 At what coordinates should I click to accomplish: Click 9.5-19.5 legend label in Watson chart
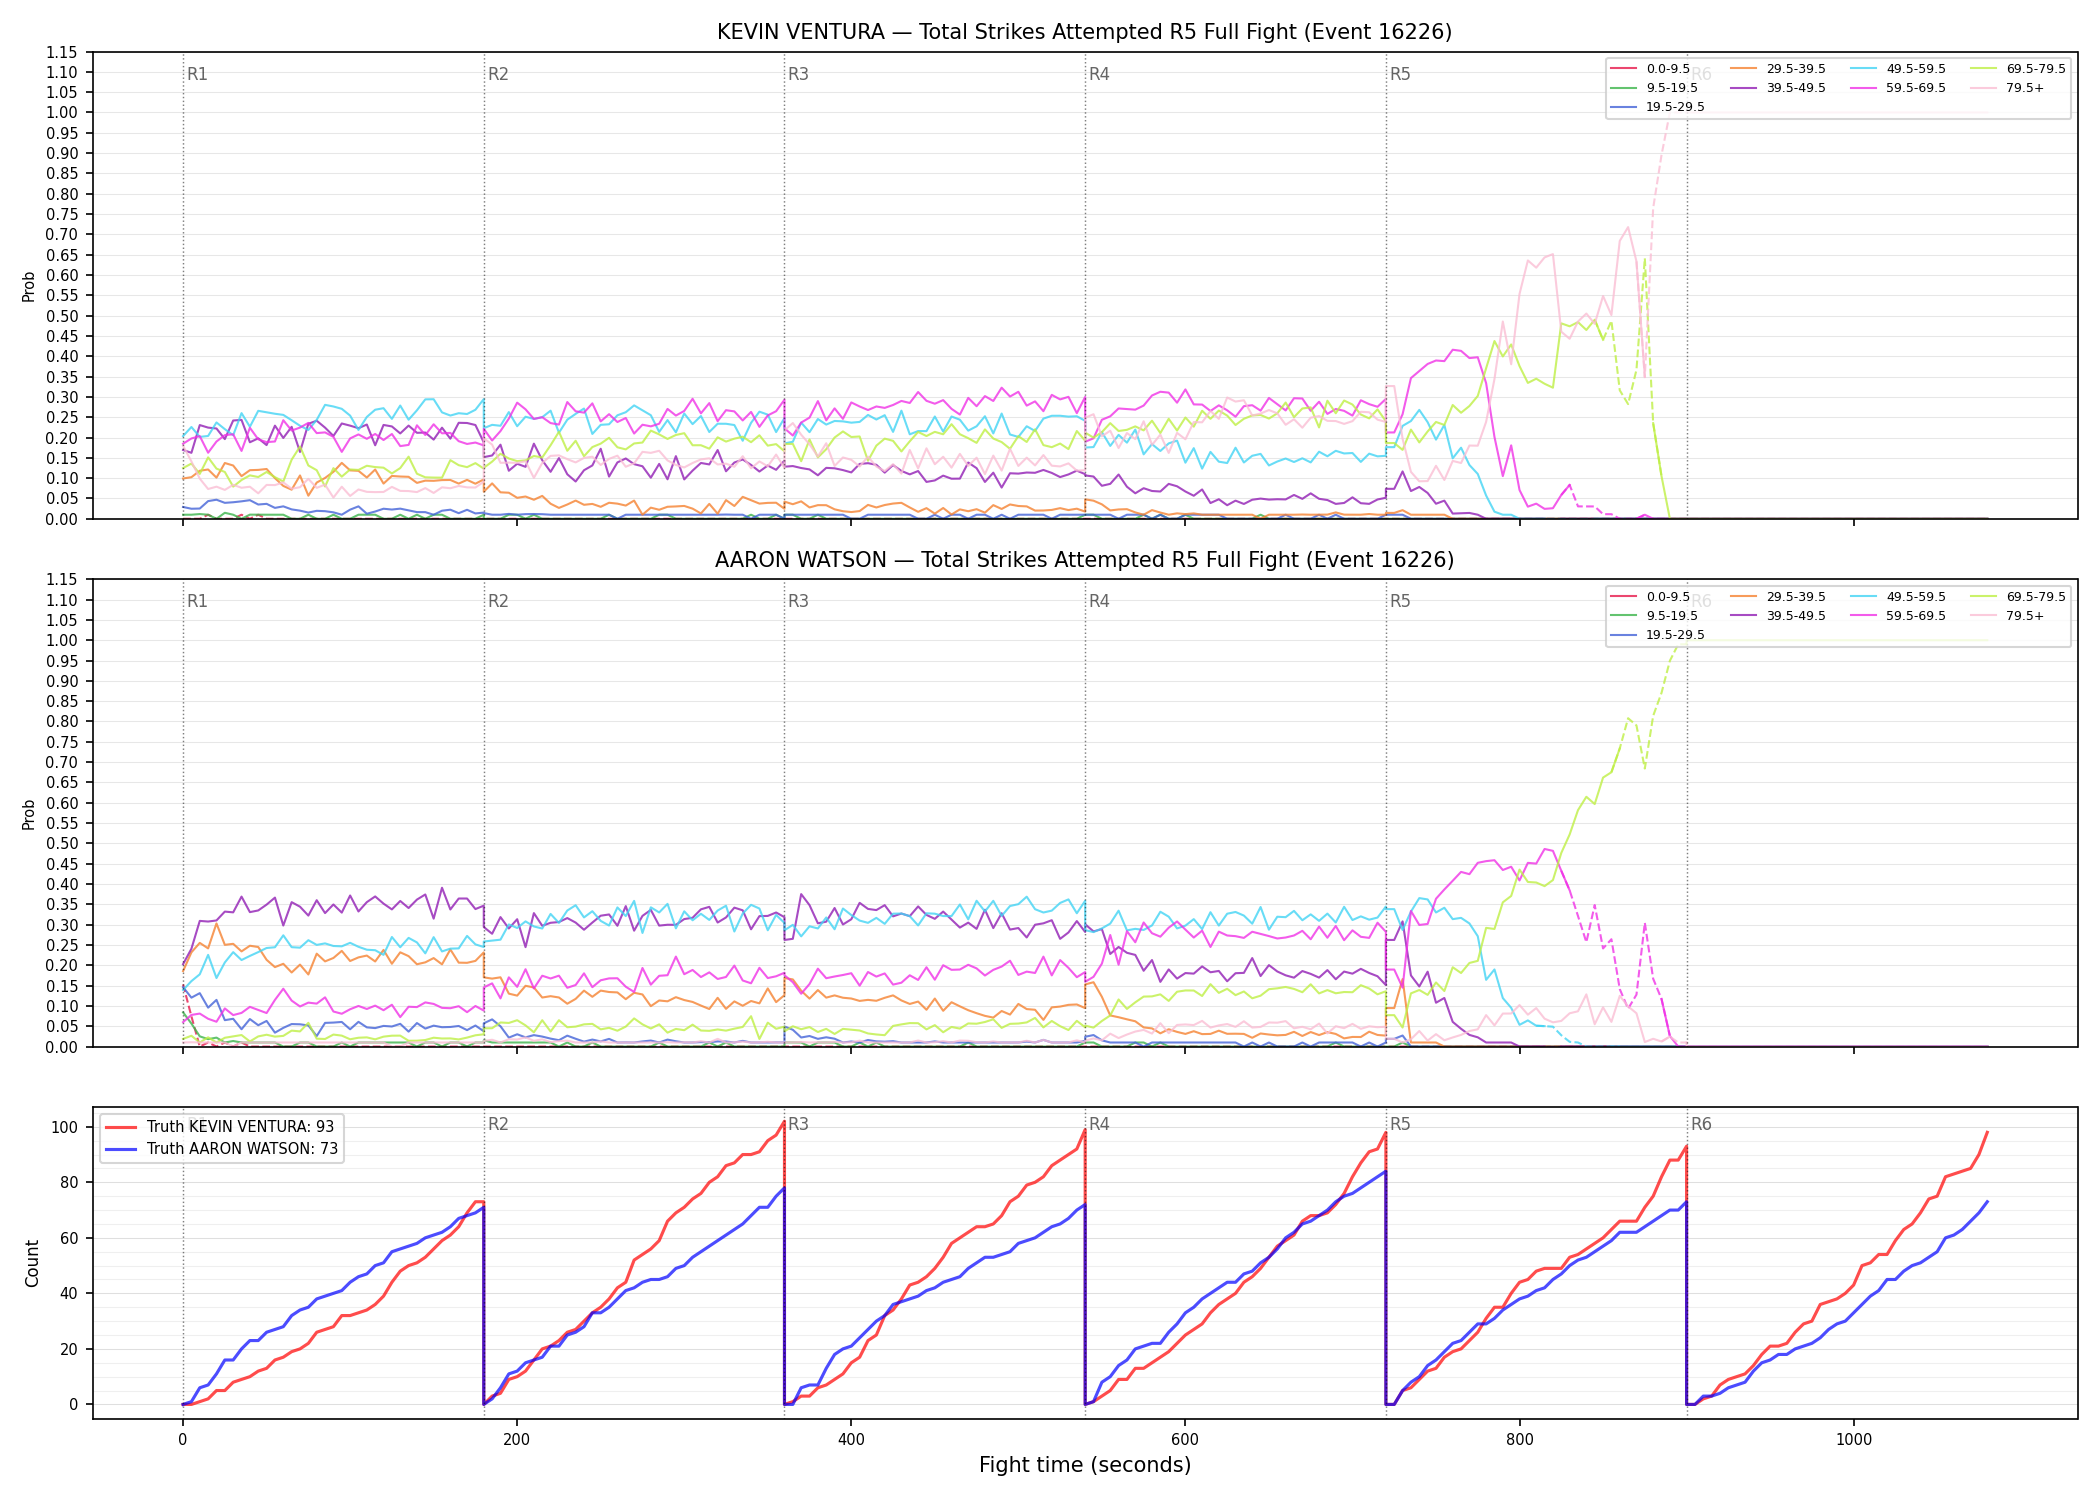pyautogui.click(x=1672, y=616)
